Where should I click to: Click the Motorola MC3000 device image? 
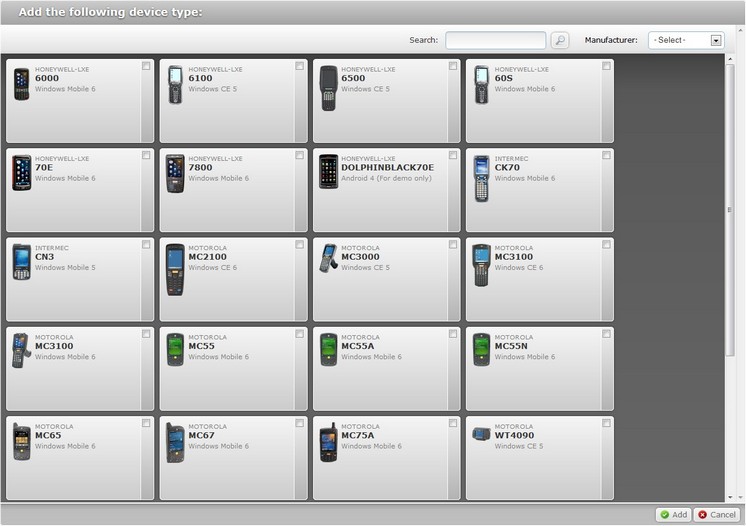coord(328,258)
